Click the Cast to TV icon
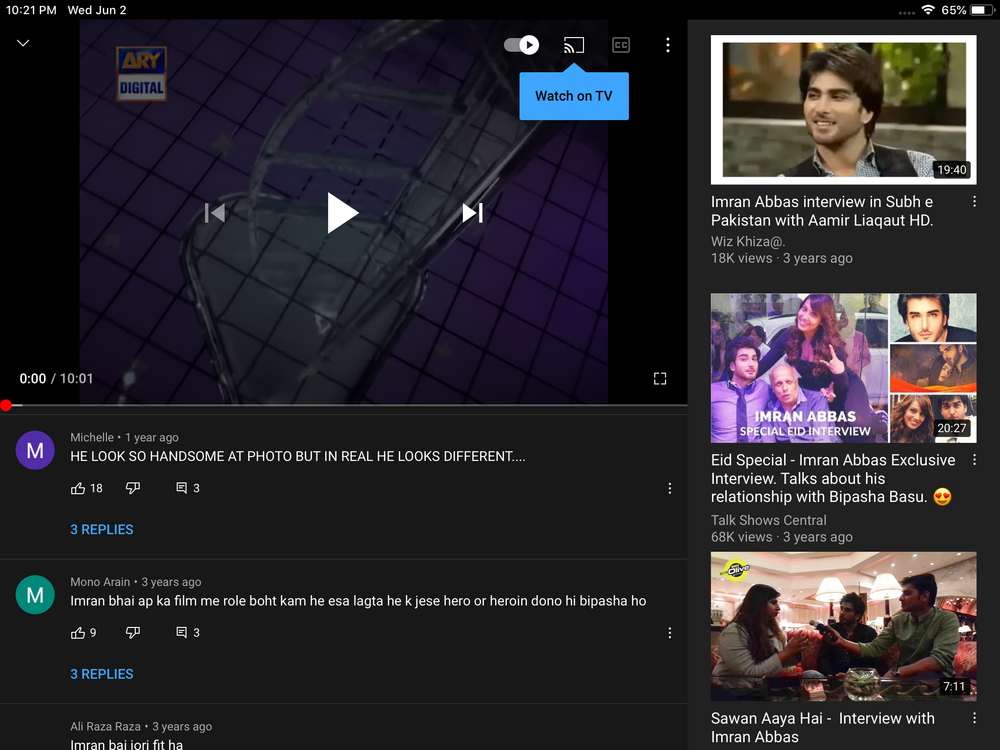Viewport: 1000px width, 750px height. pyautogui.click(x=573, y=45)
